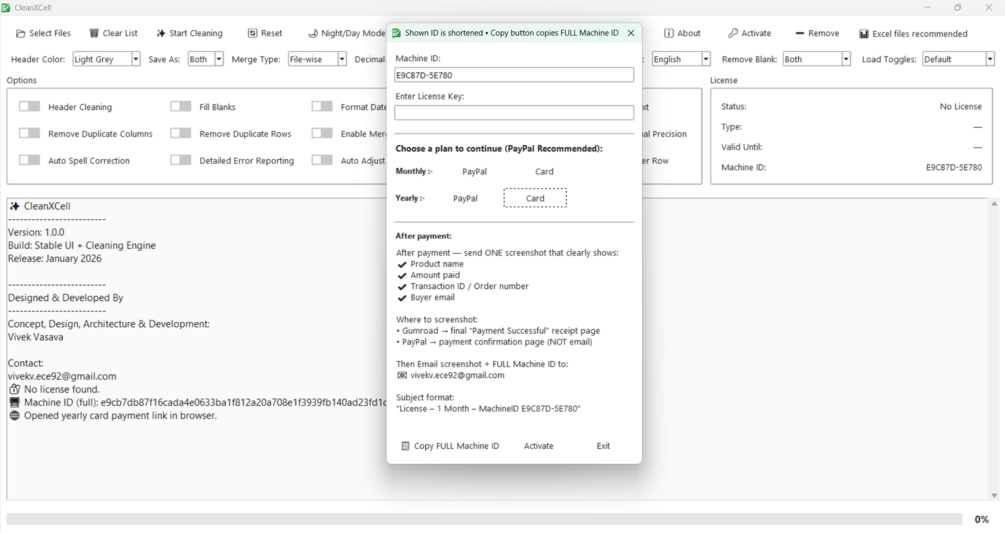
Task: Click the email envelope icon in dialog
Action: [x=402, y=375]
